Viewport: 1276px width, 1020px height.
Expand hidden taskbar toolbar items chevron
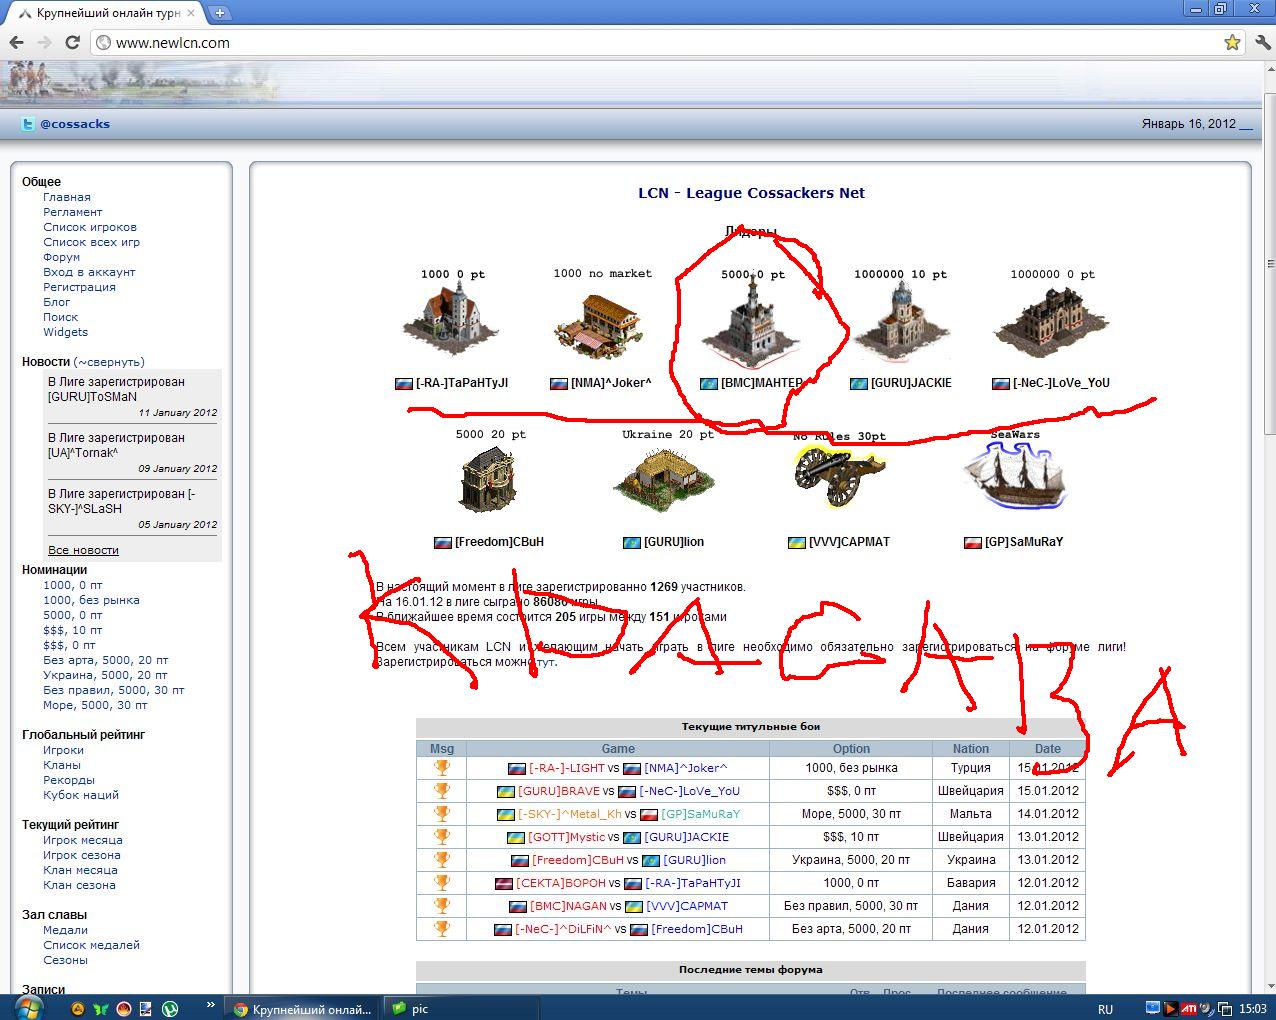click(x=210, y=1005)
